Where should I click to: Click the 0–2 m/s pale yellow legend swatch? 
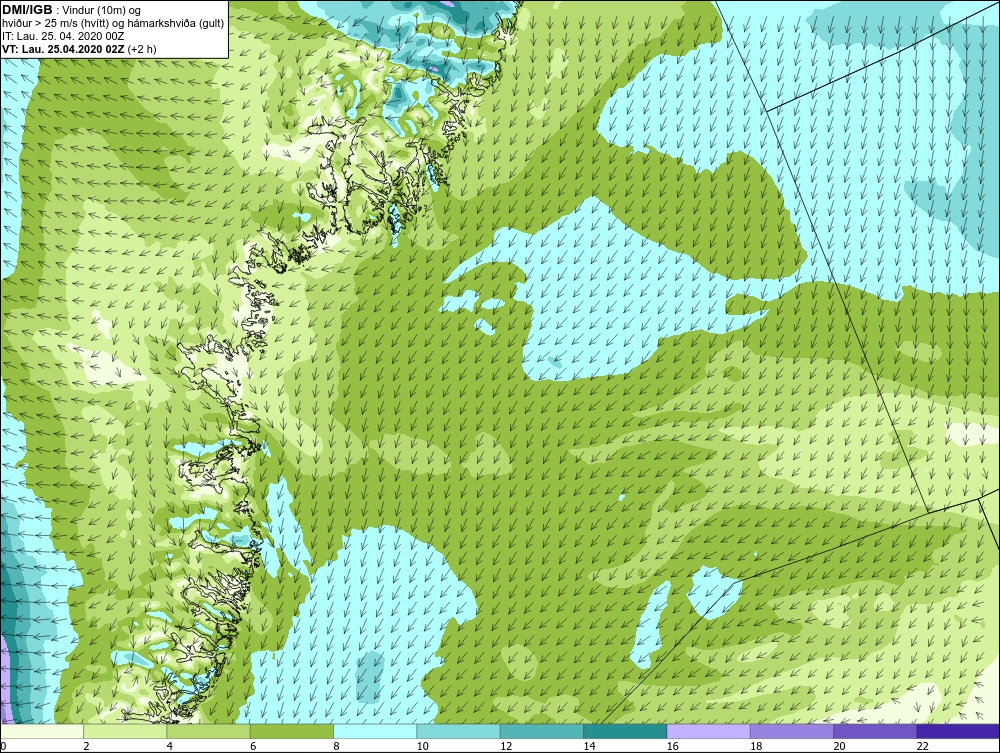[x=41, y=731]
